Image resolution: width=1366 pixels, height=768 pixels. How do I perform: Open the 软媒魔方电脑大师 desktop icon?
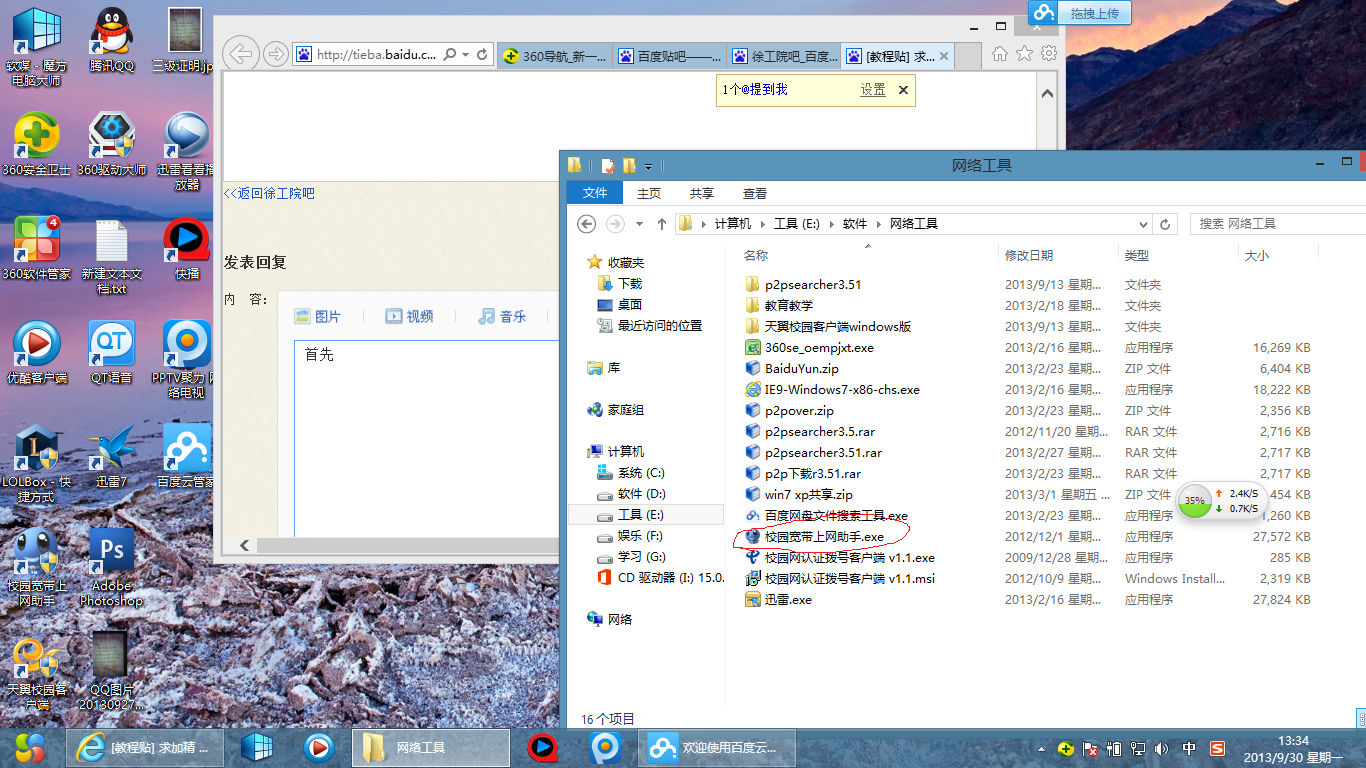[36, 47]
